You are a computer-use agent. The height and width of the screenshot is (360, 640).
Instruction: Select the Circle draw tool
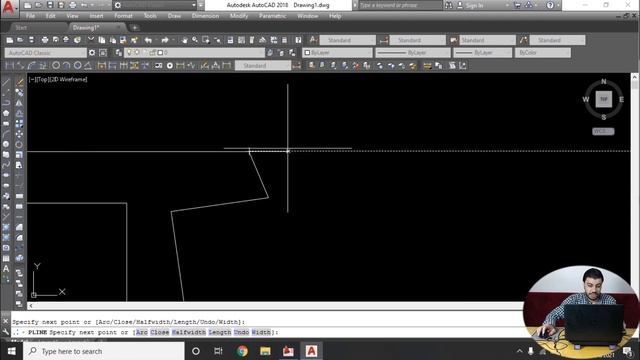6,144
